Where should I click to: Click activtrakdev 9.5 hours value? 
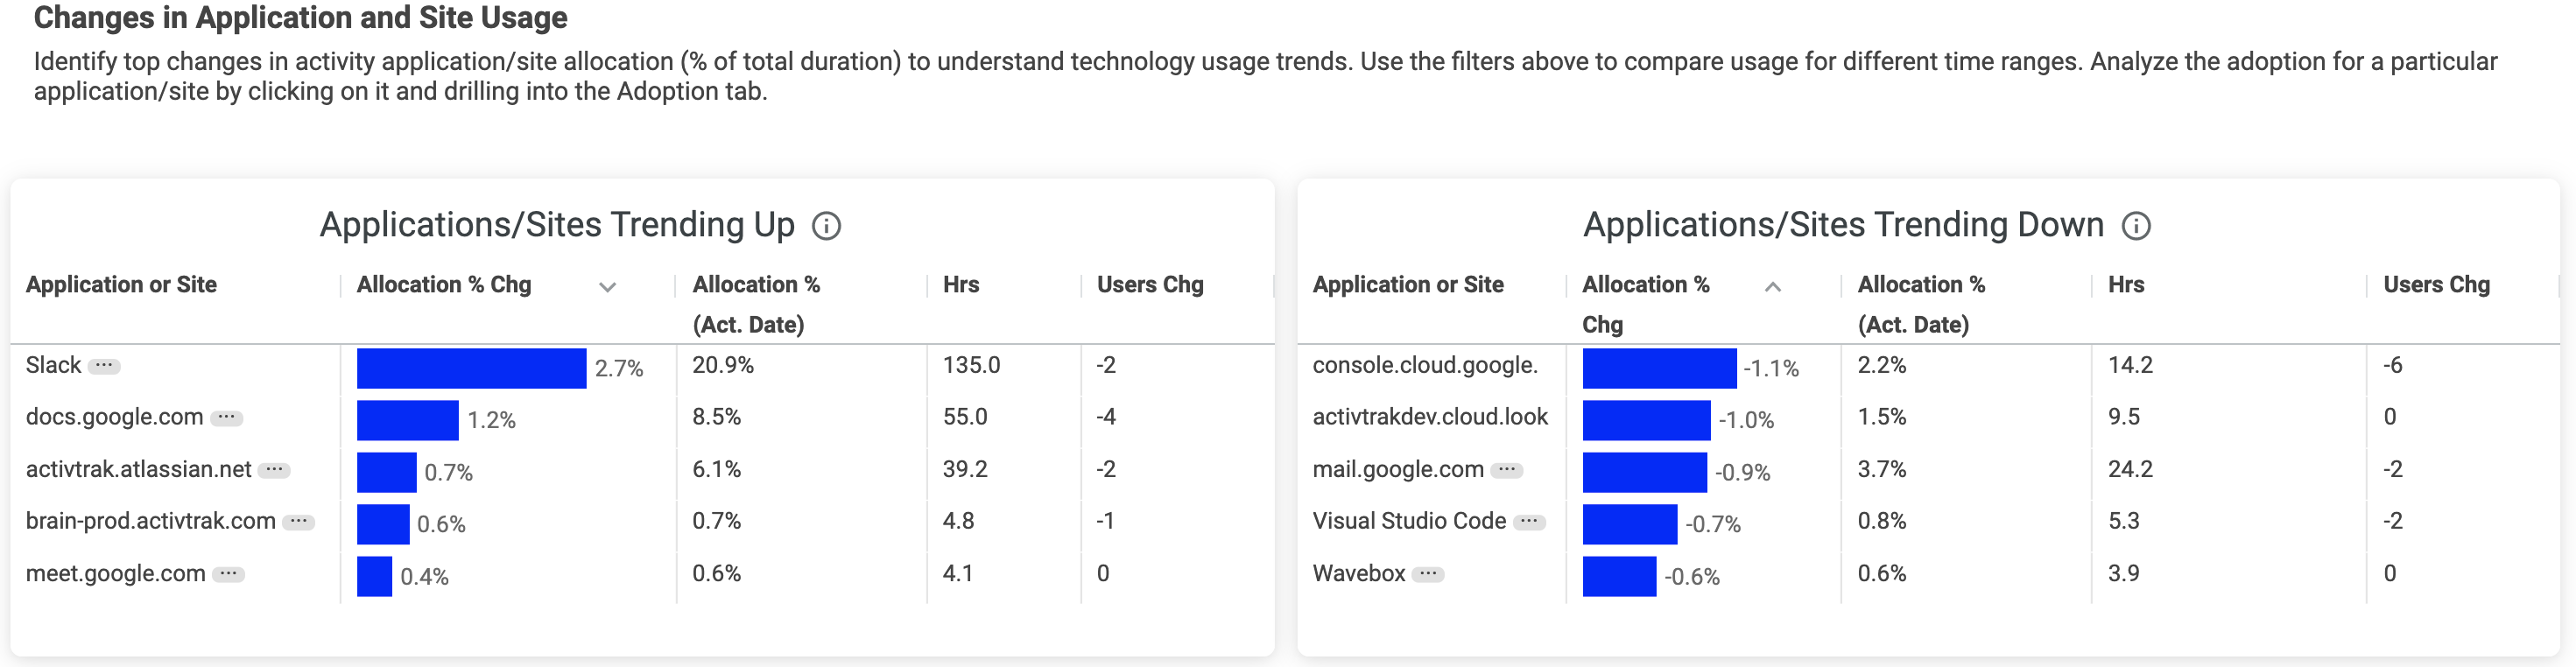coord(2124,417)
